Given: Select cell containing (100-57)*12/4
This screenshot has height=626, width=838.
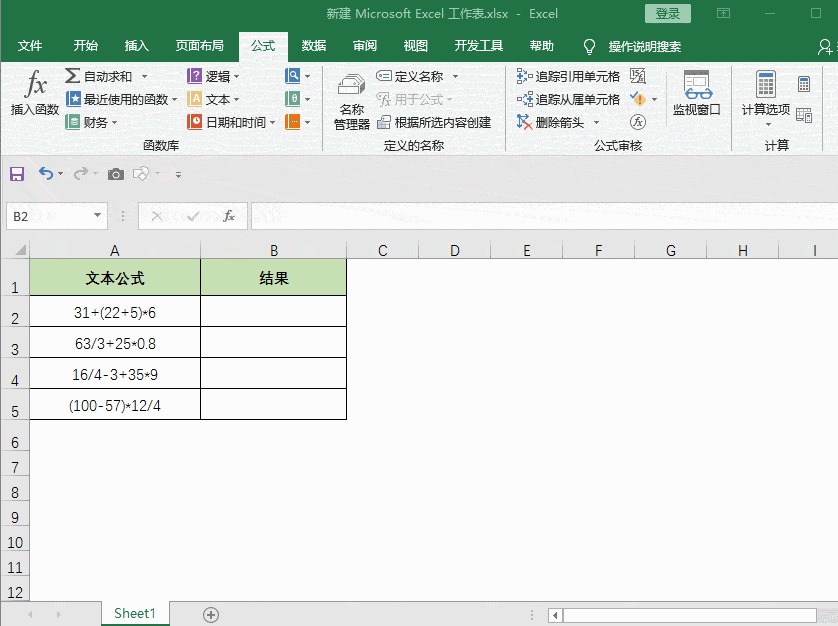Looking at the screenshot, I should (x=115, y=404).
